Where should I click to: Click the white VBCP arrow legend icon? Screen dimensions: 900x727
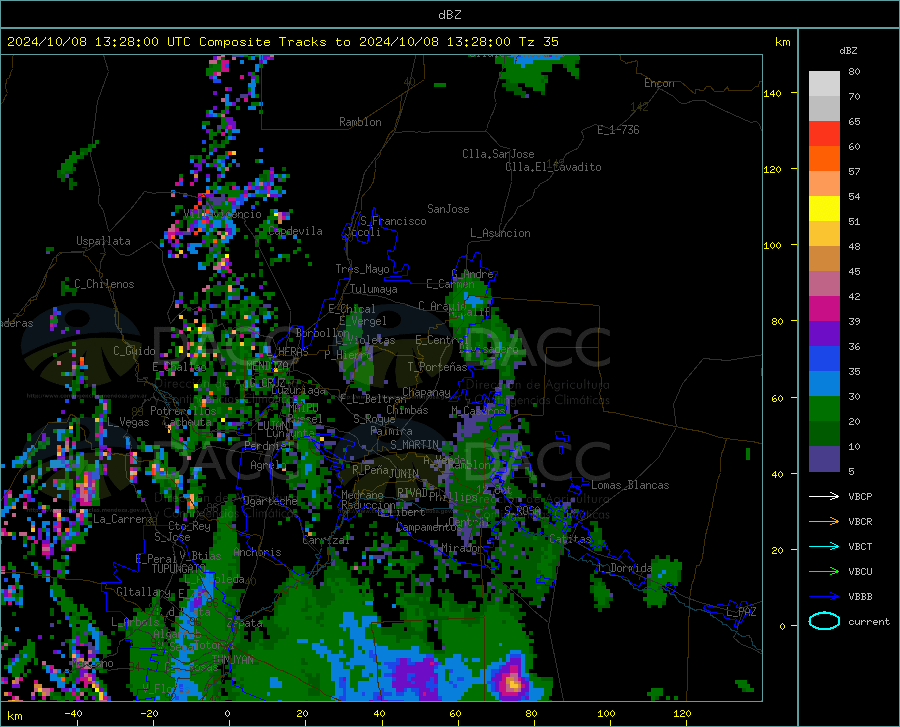pos(824,496)
